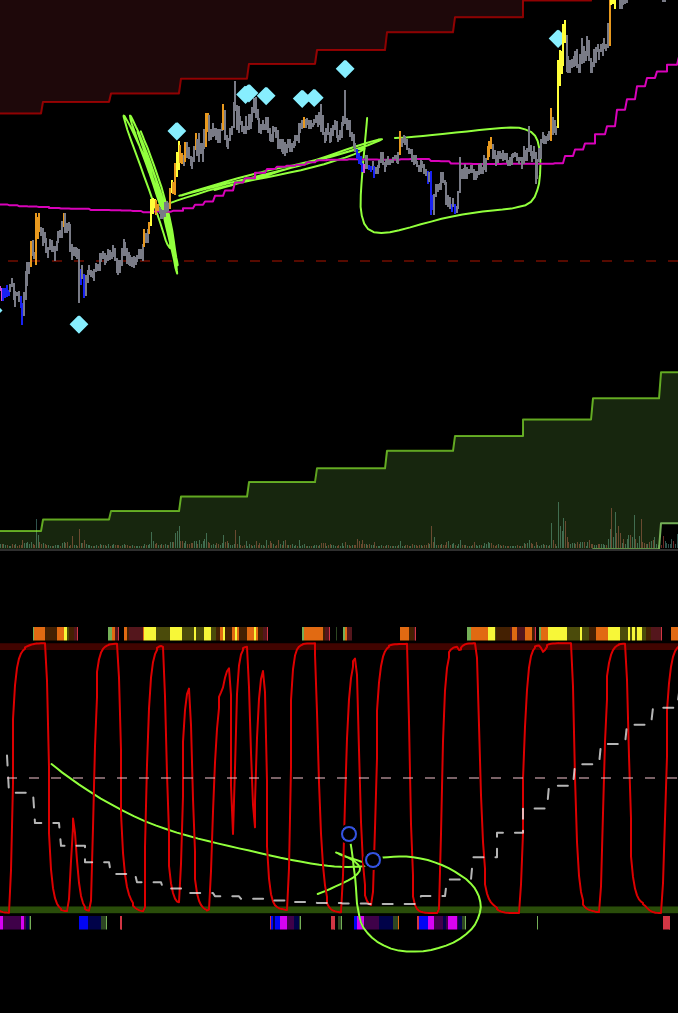
Task: Select the cyan diamond at far-right breakout
Action: tap(557, 39)
